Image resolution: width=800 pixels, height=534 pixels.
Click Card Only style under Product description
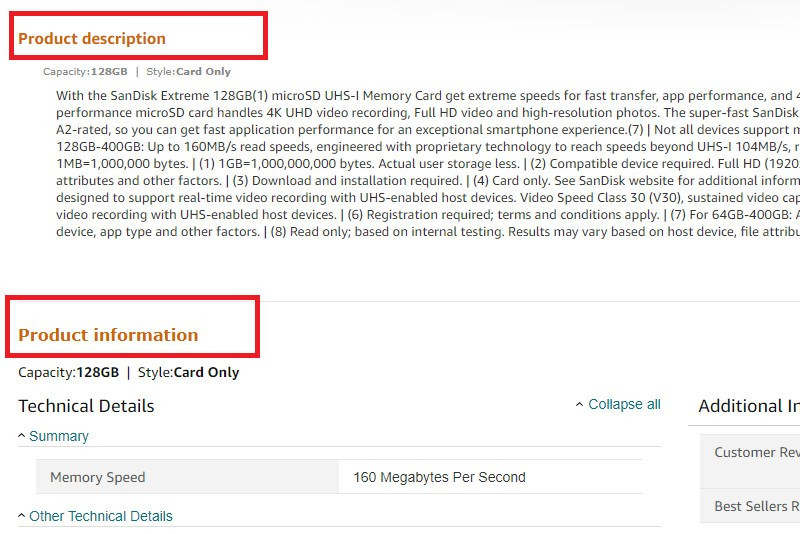coord(203,72)
